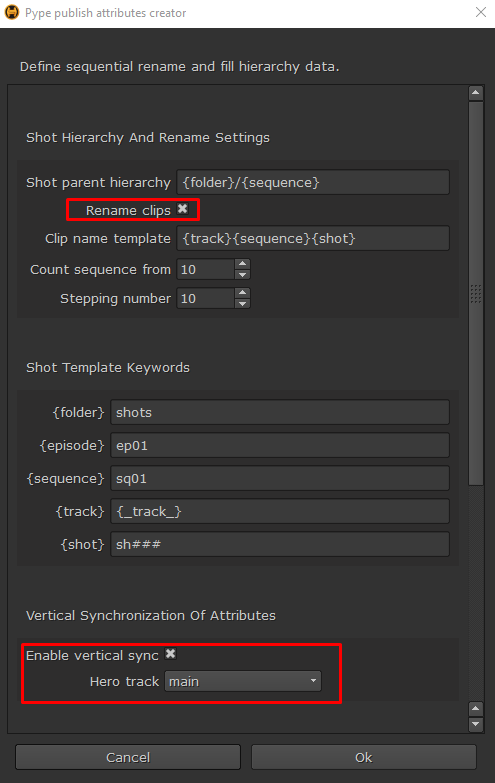Click the scroll up arrow at scrollbar top

[x=476, y=93]
